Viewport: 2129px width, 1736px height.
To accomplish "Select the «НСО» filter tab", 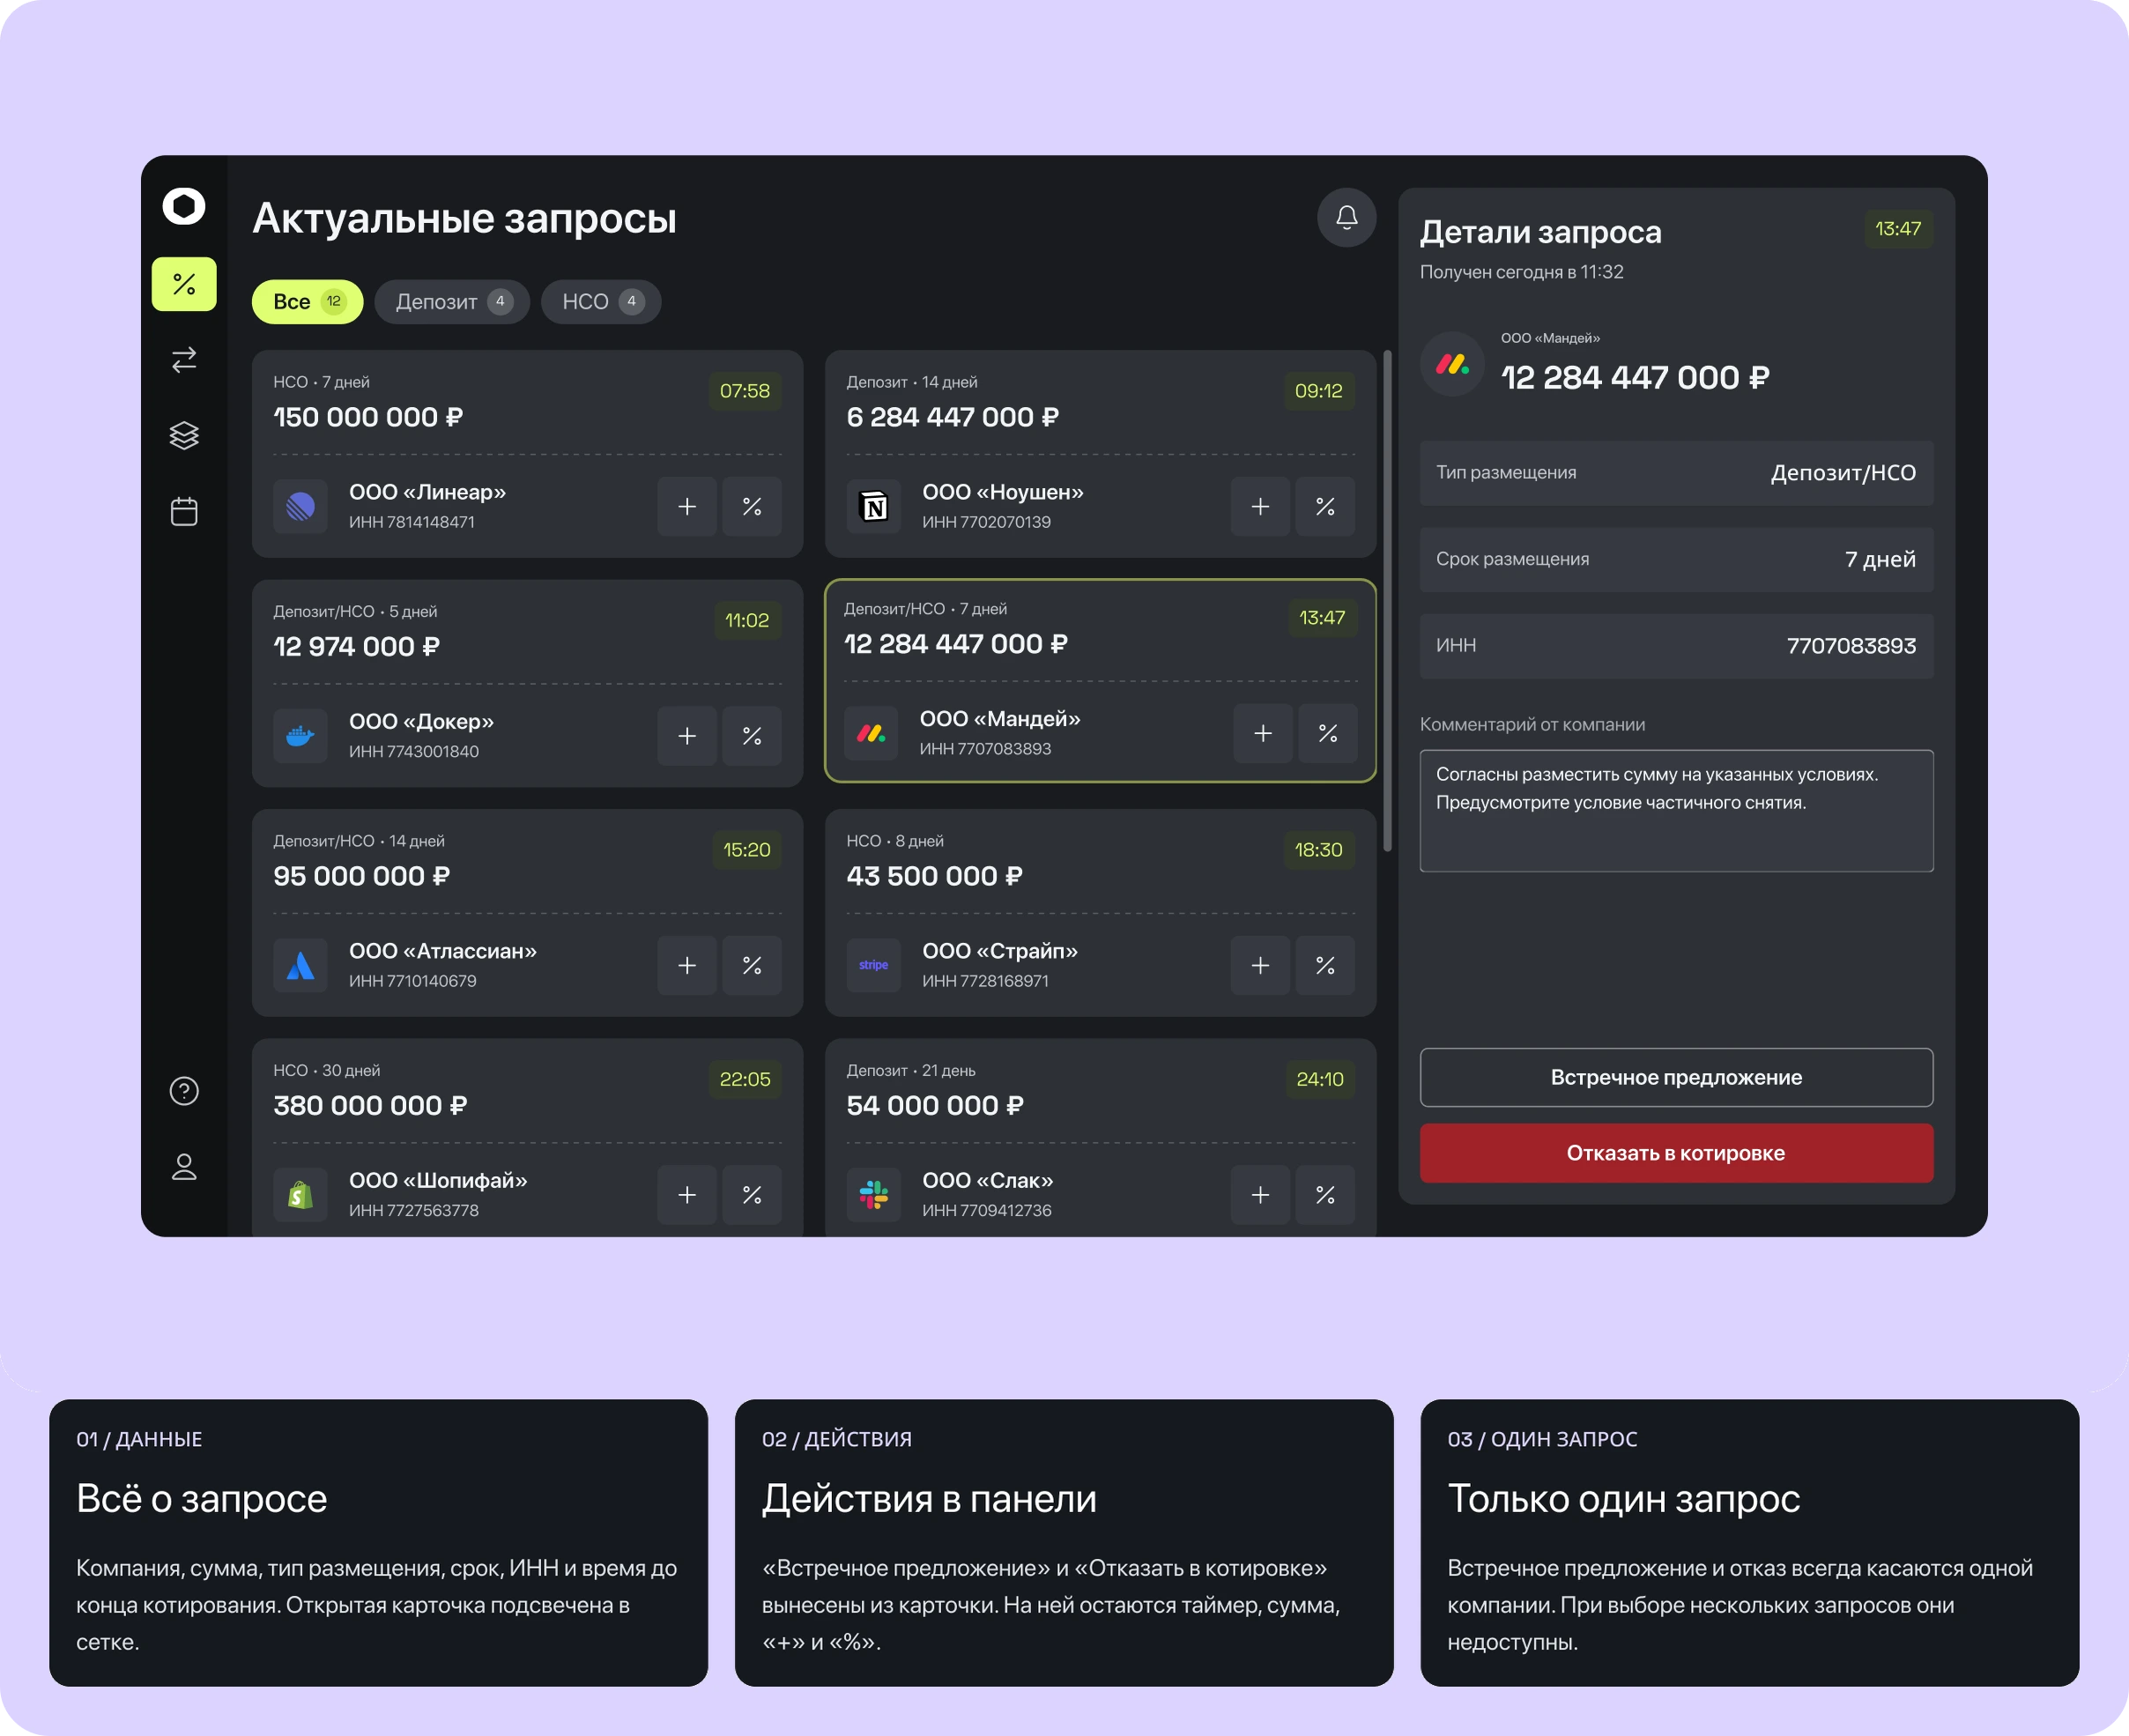I will (x=601, y=301).
